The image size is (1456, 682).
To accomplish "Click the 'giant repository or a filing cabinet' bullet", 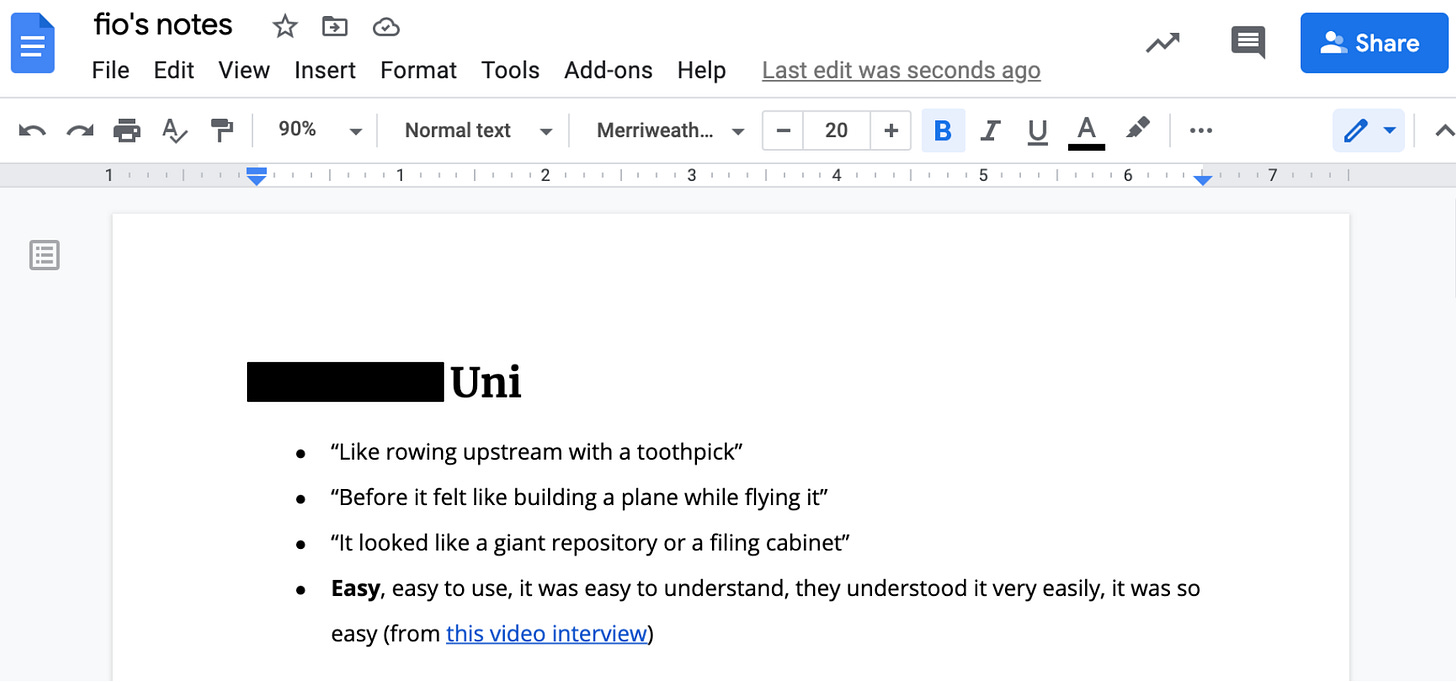I will 591,543.
